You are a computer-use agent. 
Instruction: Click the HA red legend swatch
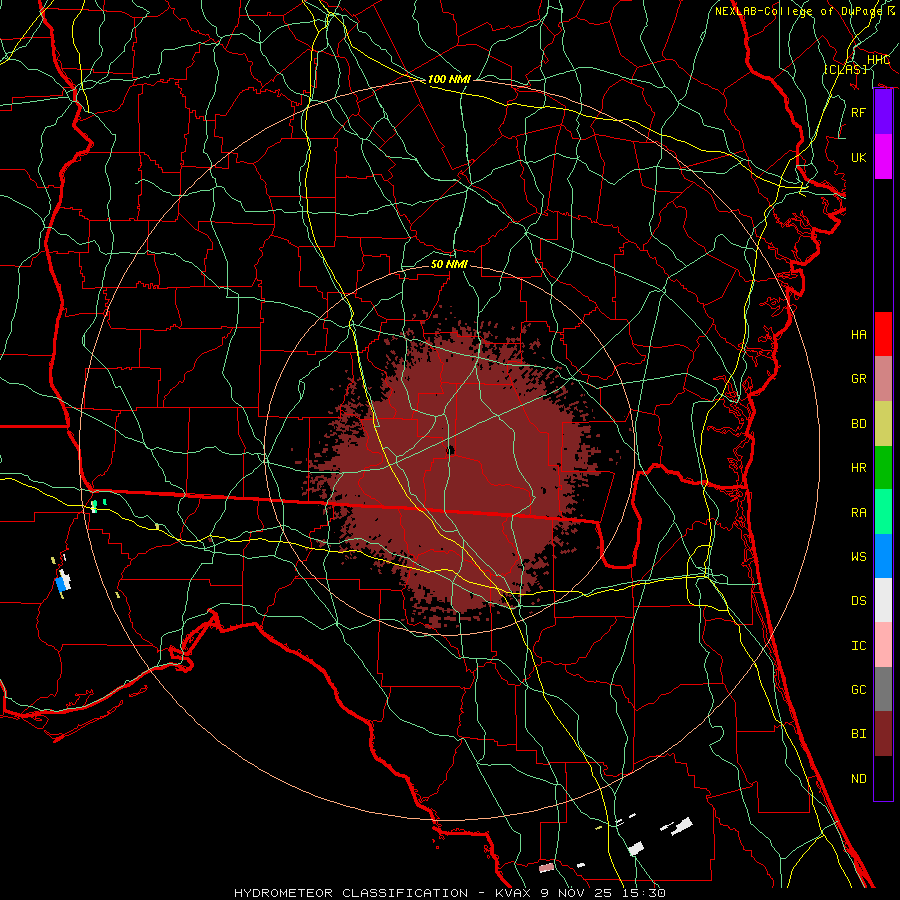click(883, 334)
